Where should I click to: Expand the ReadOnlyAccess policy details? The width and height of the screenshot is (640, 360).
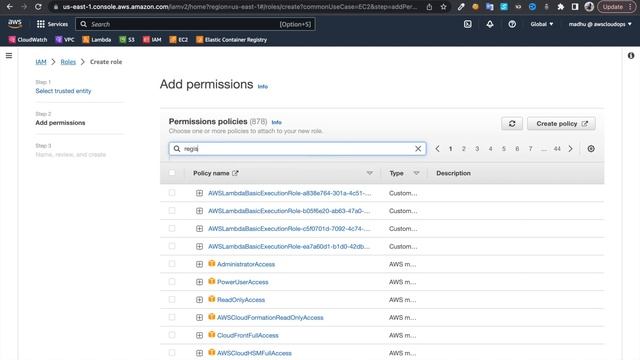[199, 300]
